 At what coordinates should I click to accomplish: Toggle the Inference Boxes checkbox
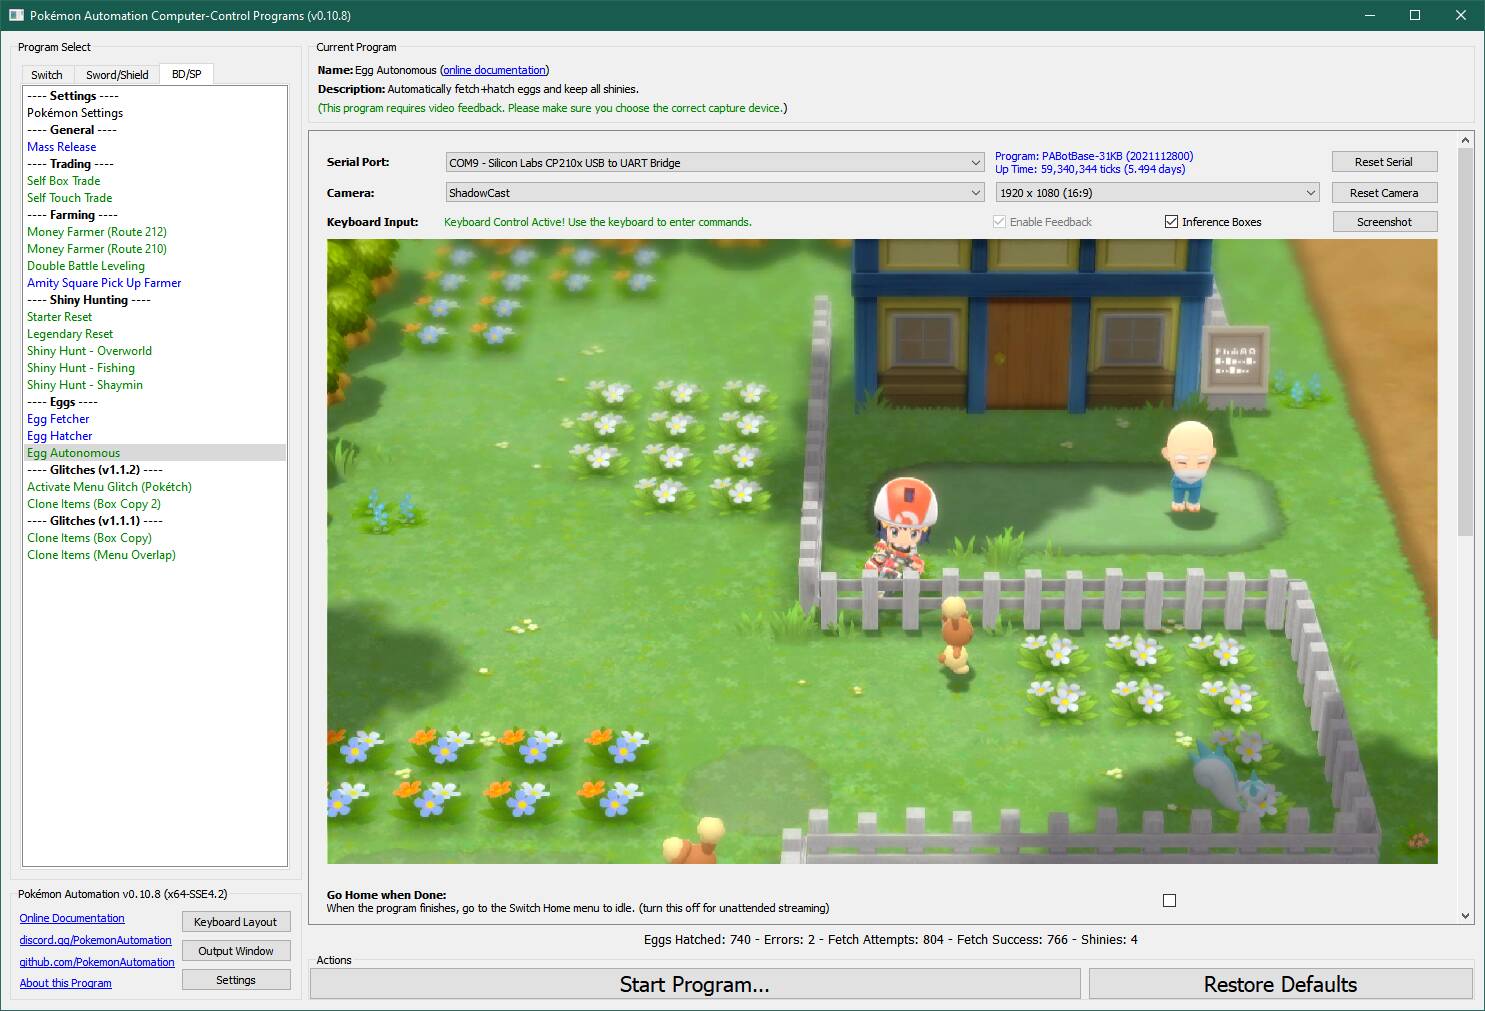(x=1171, y=222)
